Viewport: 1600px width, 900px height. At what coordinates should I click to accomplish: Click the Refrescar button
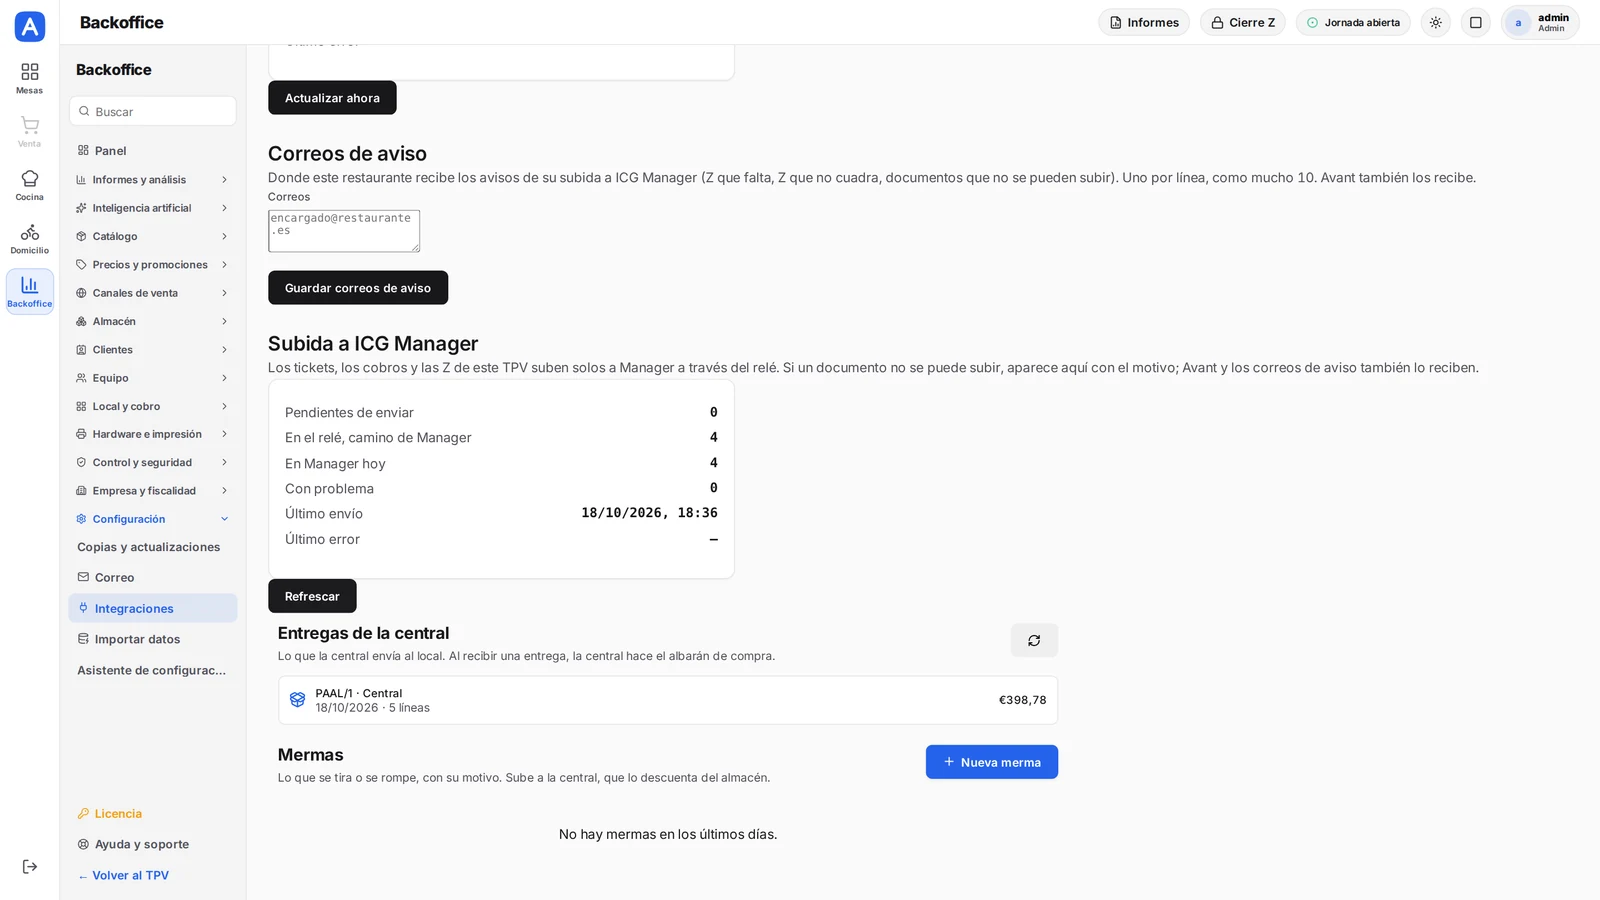pyautogui.click(x=312, y=596)
